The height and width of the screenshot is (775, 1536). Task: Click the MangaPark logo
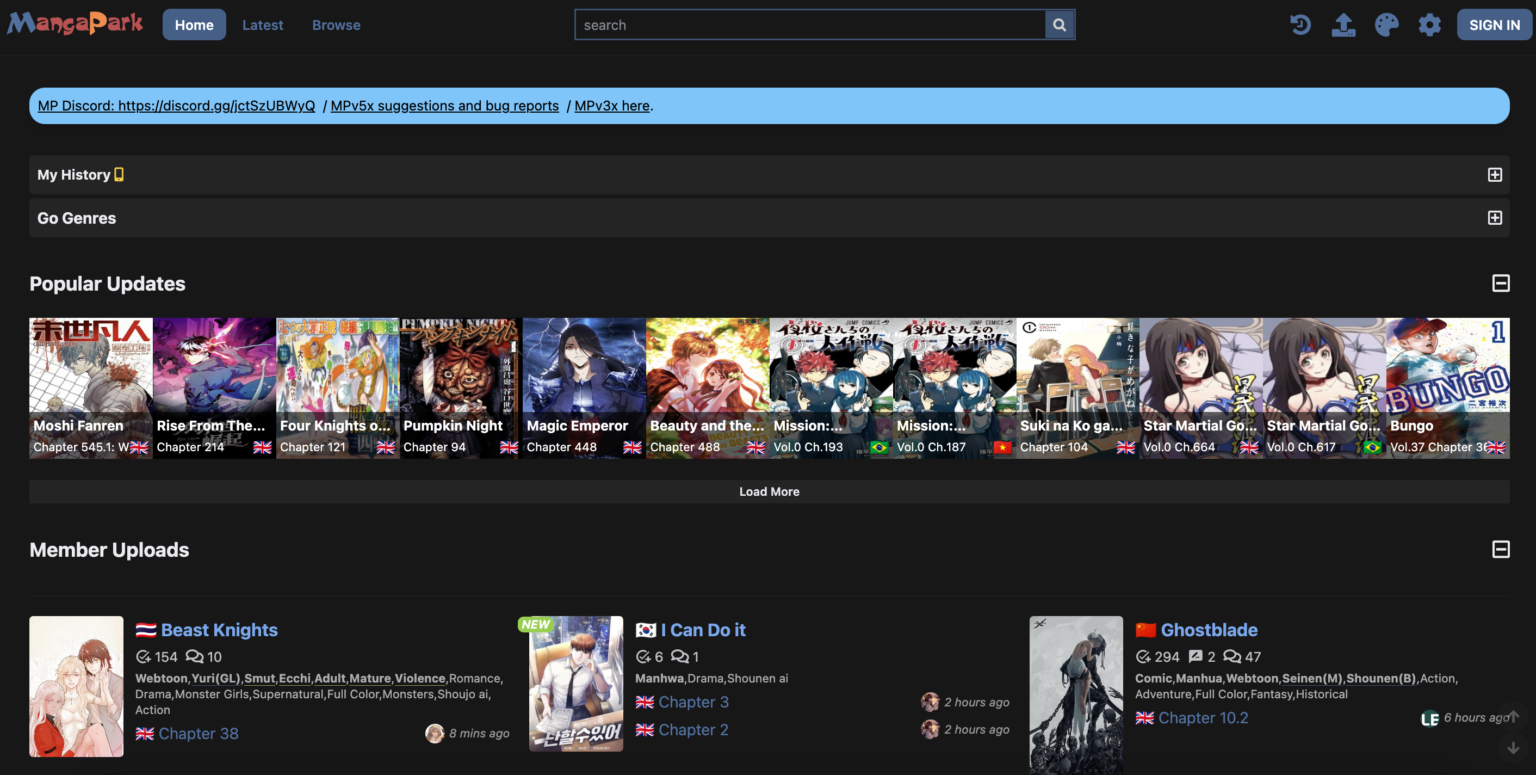(x=74, y=23)
